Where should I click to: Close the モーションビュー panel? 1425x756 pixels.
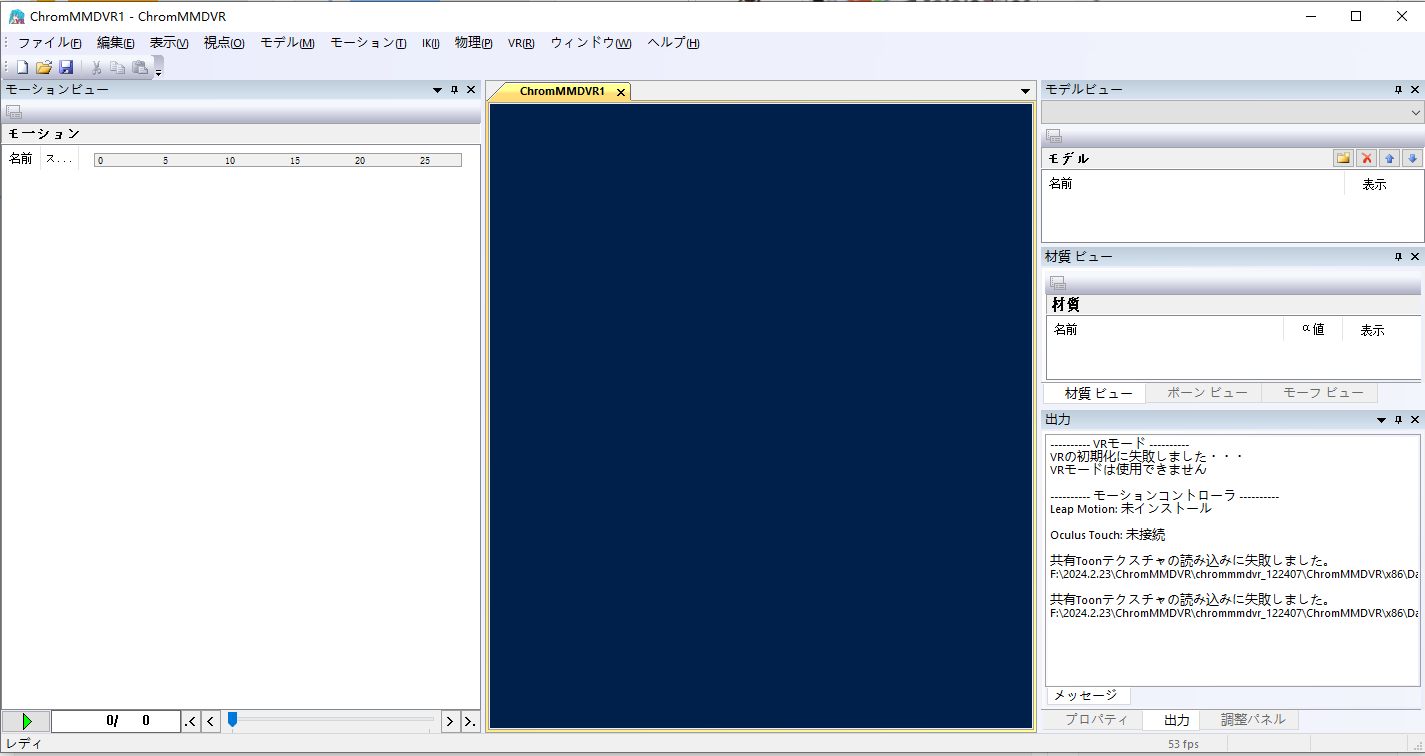pos(471,90)
